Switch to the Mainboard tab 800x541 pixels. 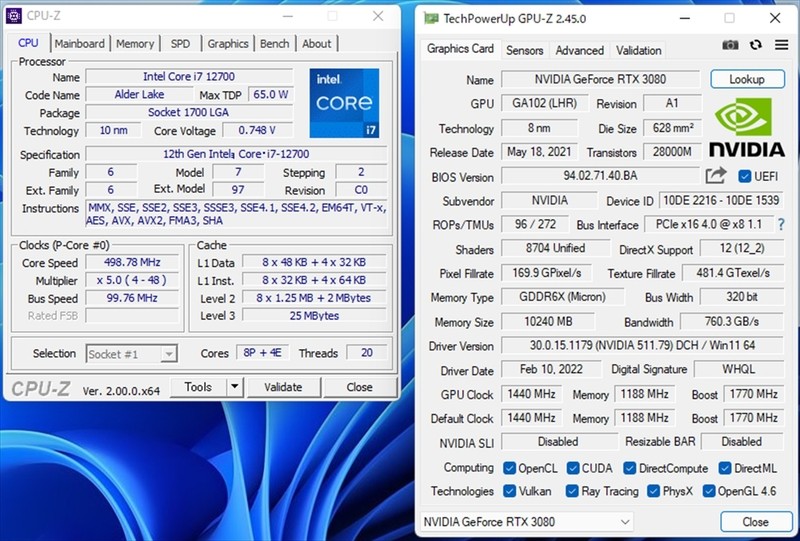(80, 44)
